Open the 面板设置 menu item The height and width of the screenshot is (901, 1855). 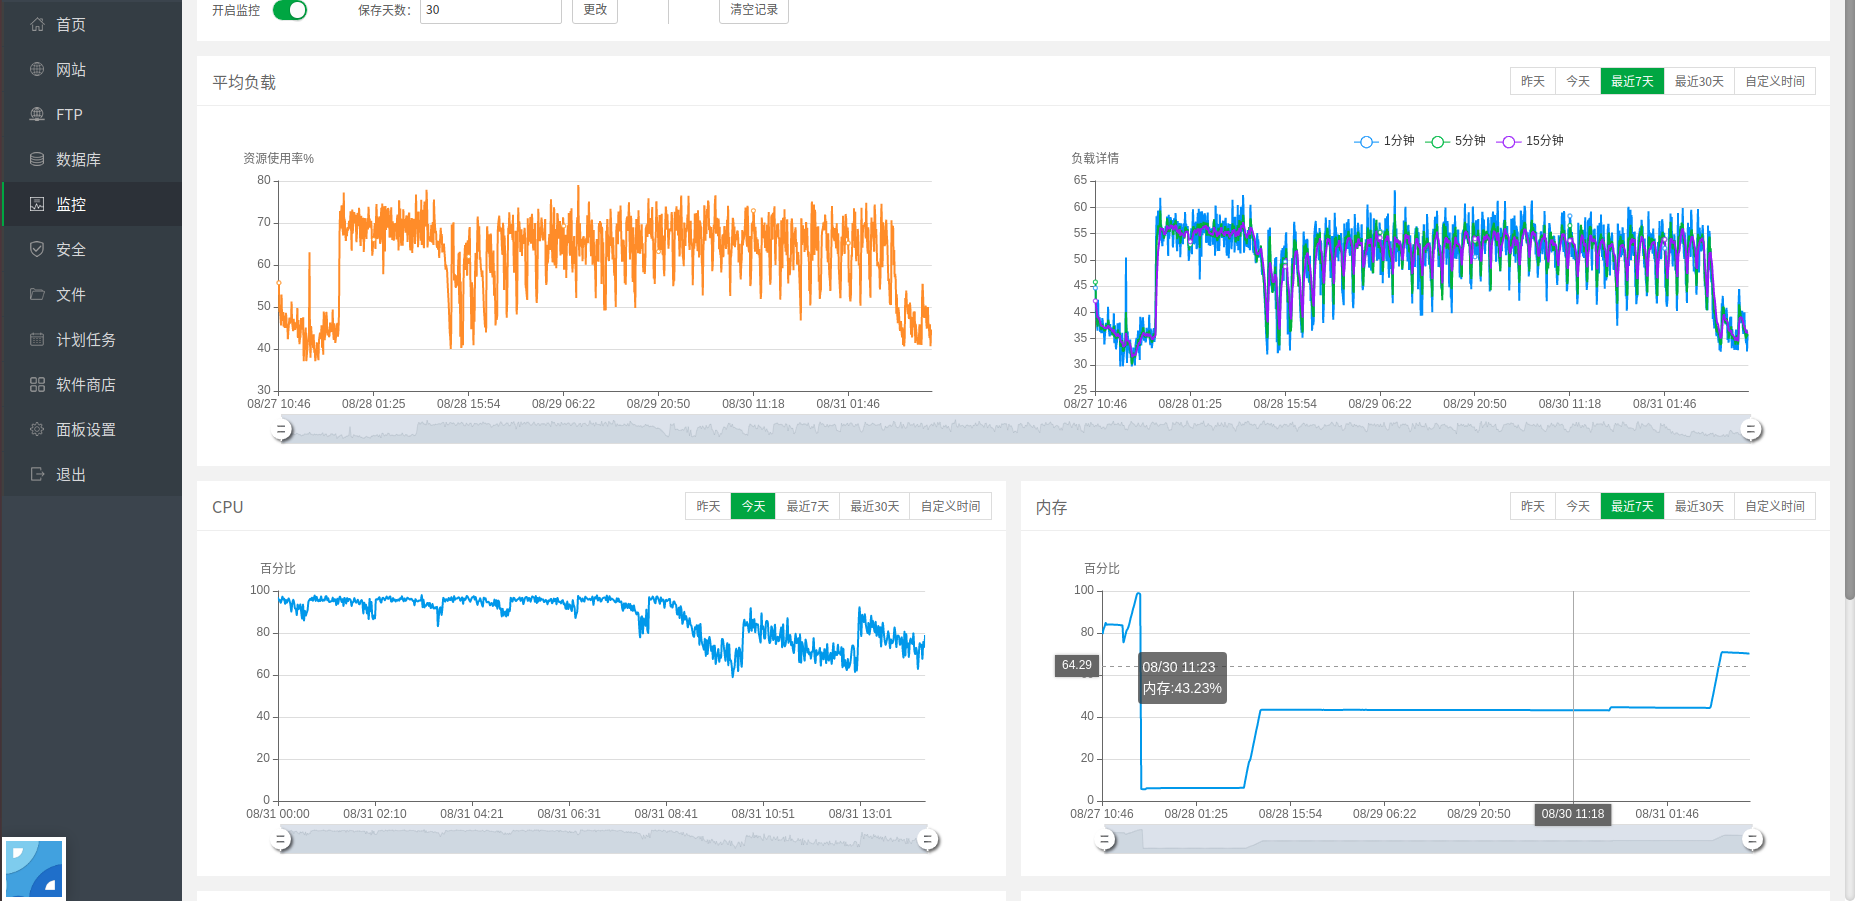click(92, 429)
